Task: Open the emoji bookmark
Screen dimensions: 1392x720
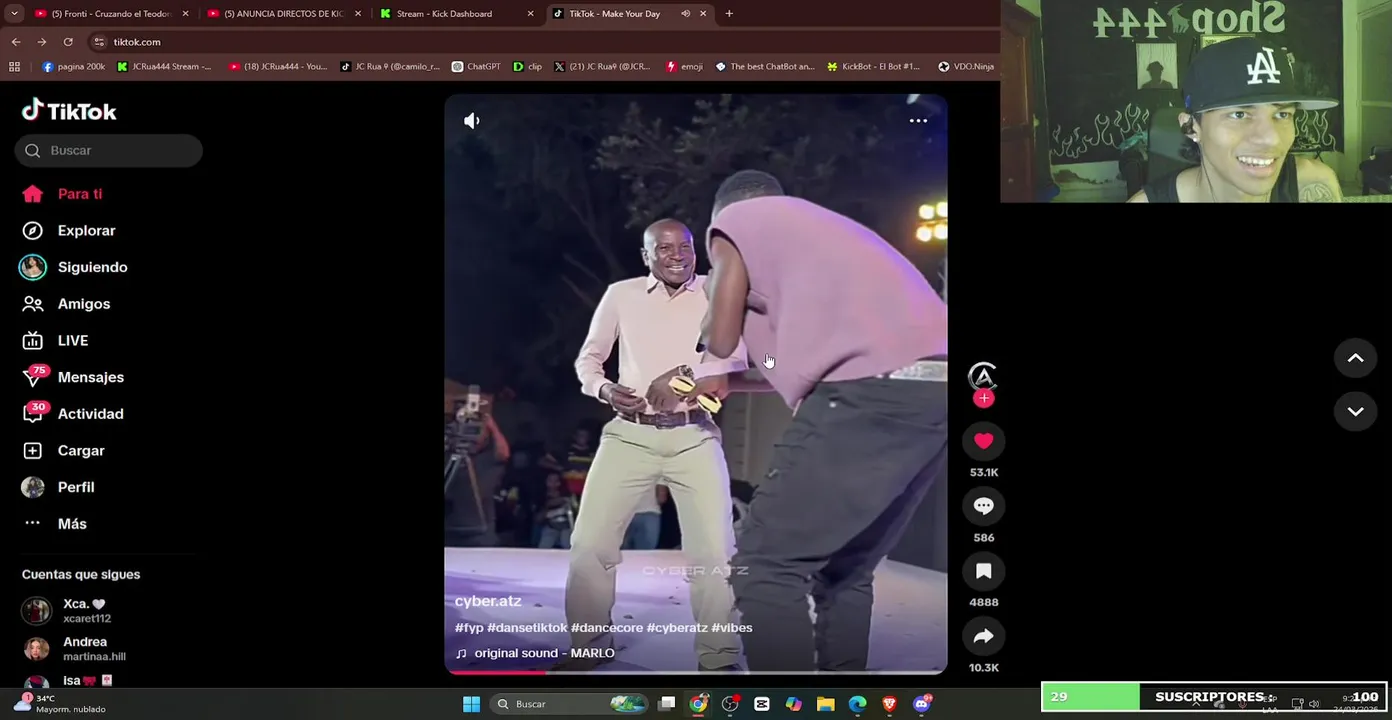Action: [x=684, y=67]
